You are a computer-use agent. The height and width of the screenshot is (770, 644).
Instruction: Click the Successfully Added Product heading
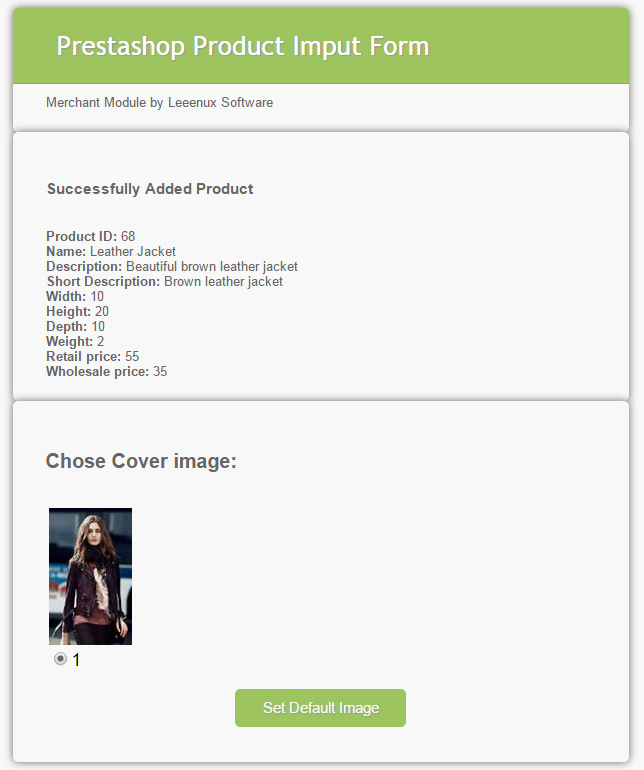(150, 189)
